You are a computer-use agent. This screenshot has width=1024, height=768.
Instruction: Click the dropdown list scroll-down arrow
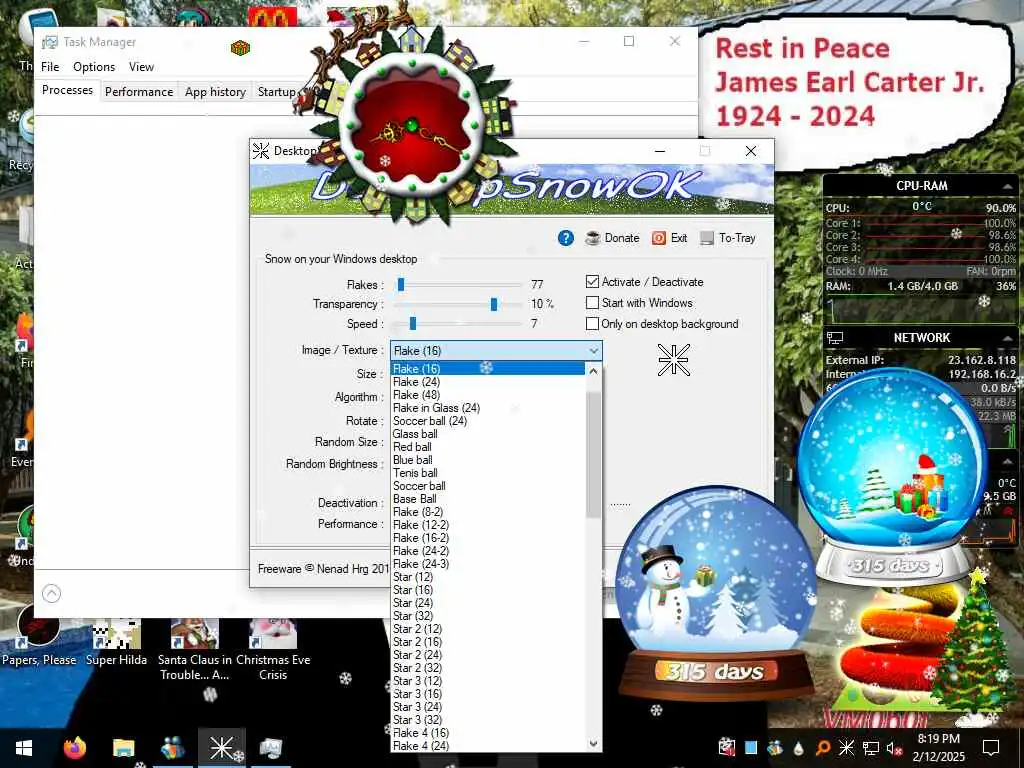593,743
